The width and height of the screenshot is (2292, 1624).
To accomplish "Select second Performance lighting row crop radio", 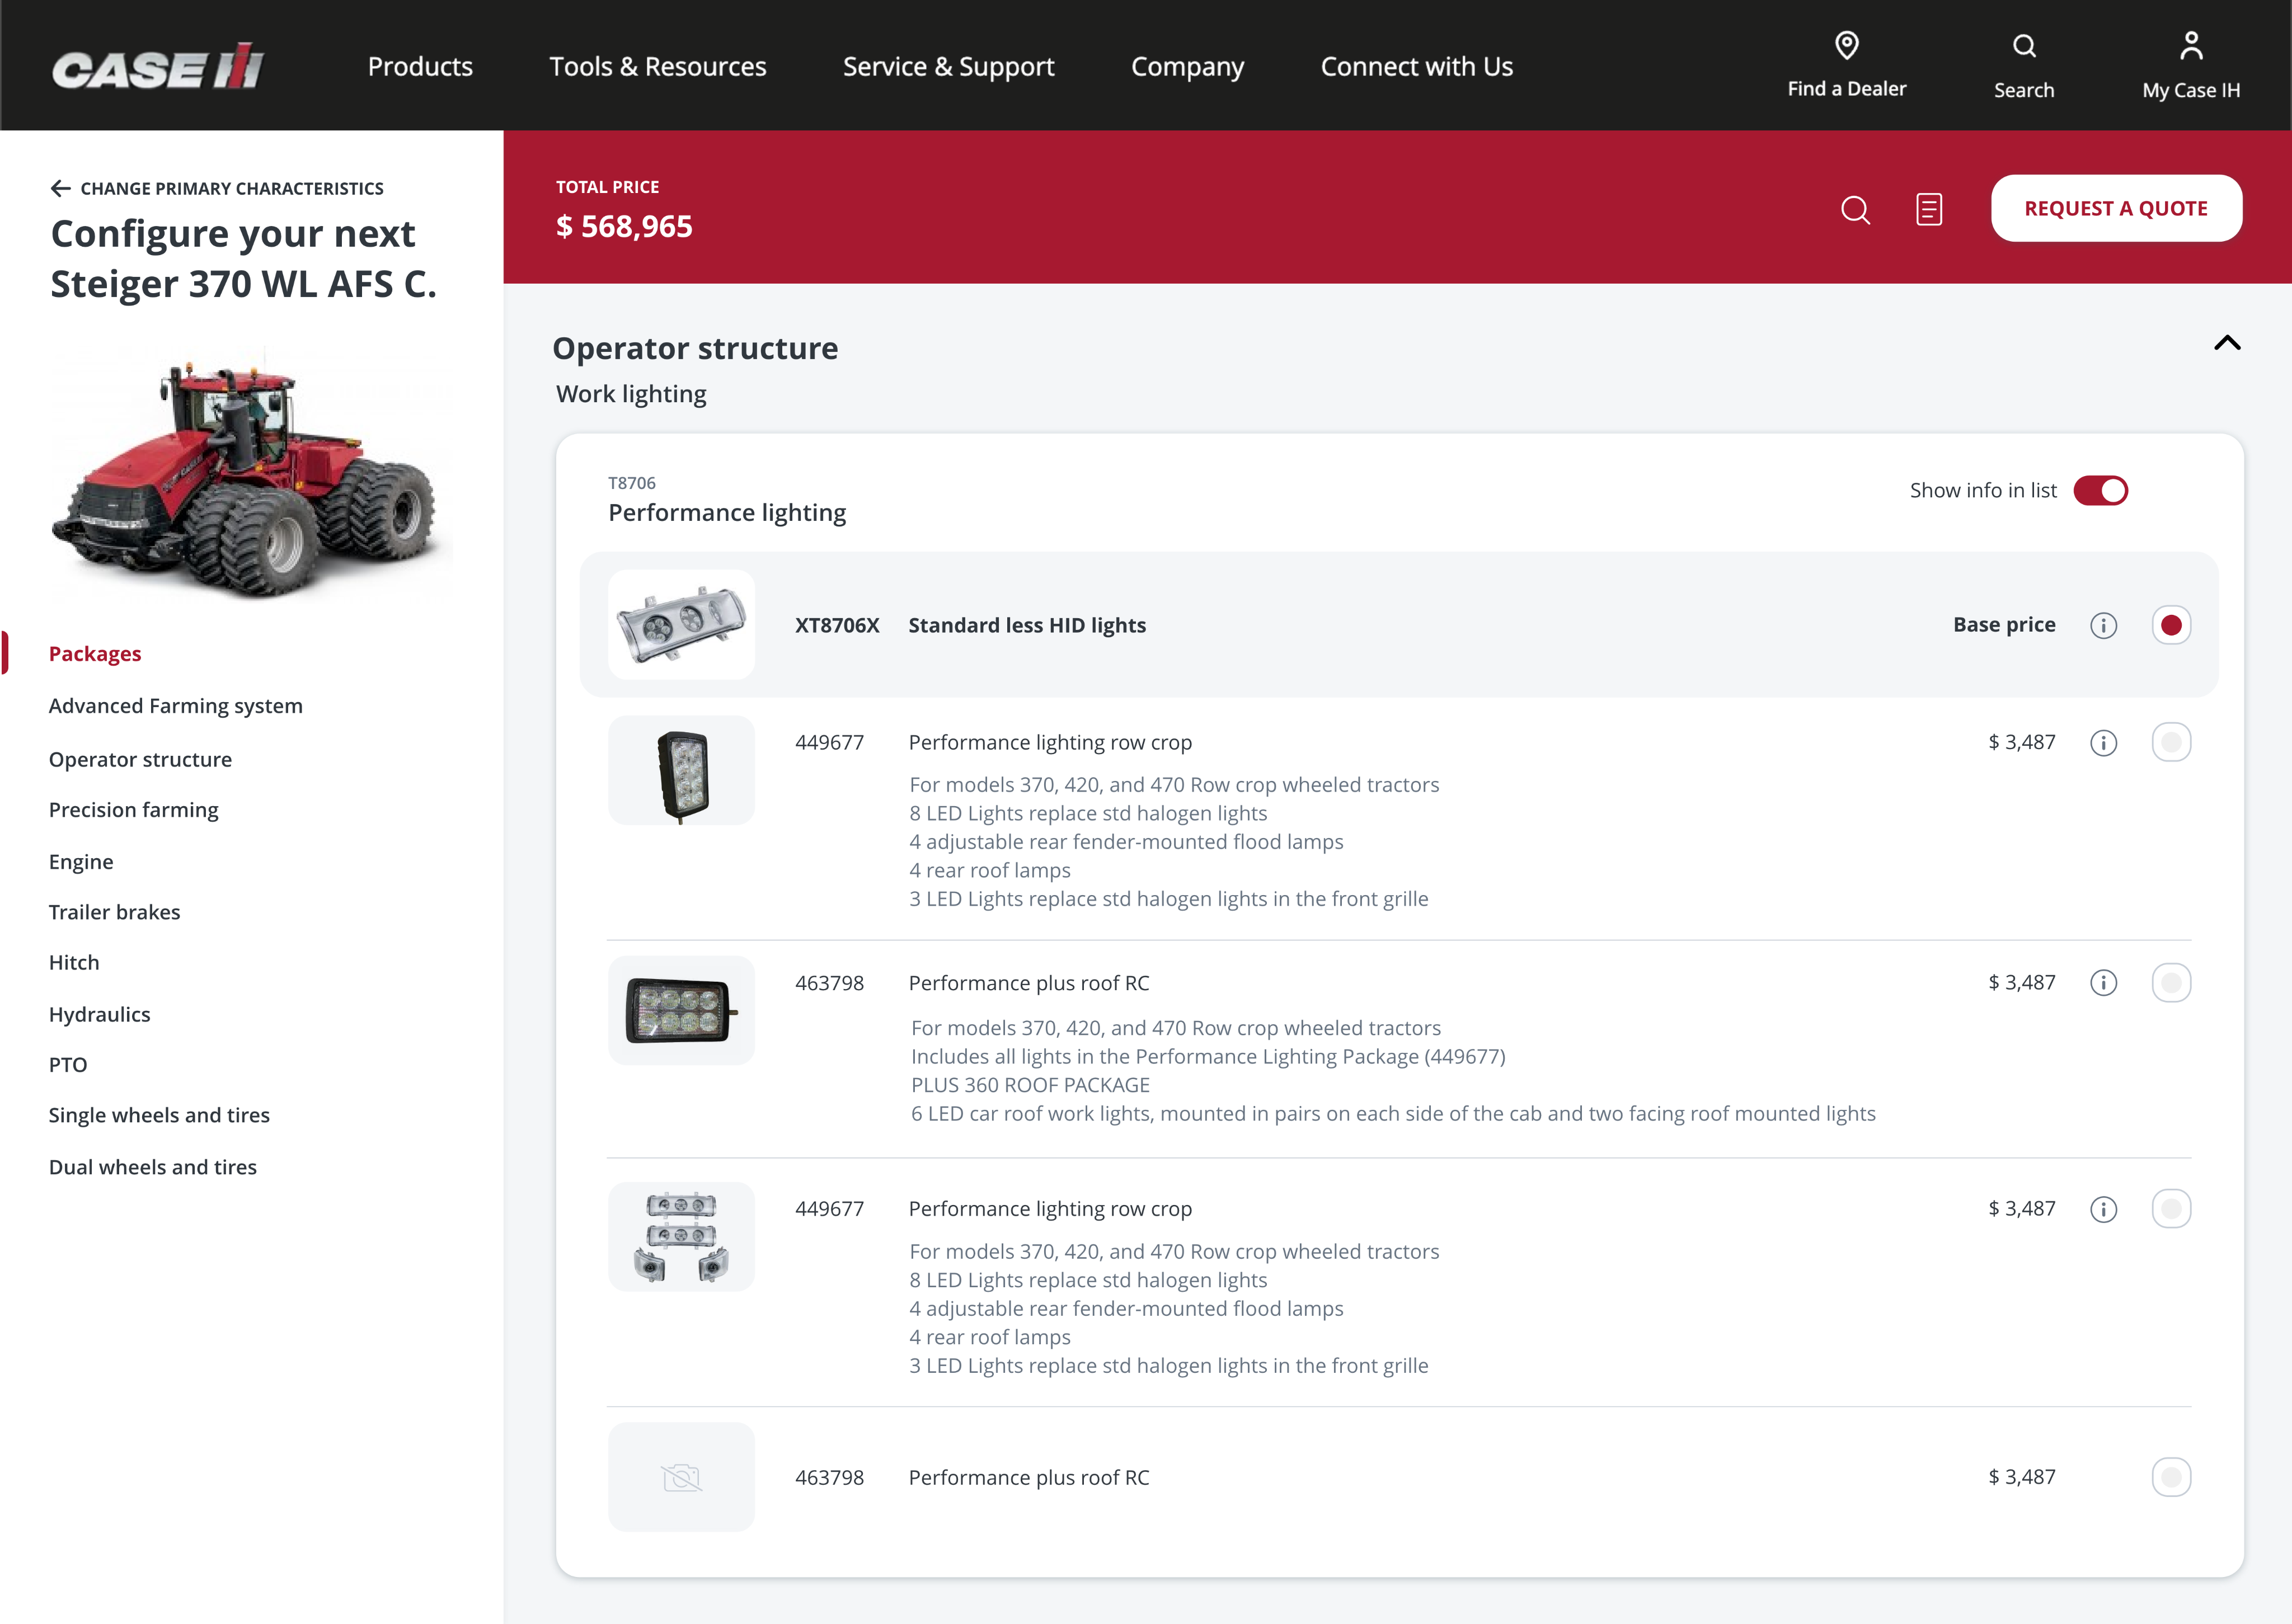I will 2171,1208.
